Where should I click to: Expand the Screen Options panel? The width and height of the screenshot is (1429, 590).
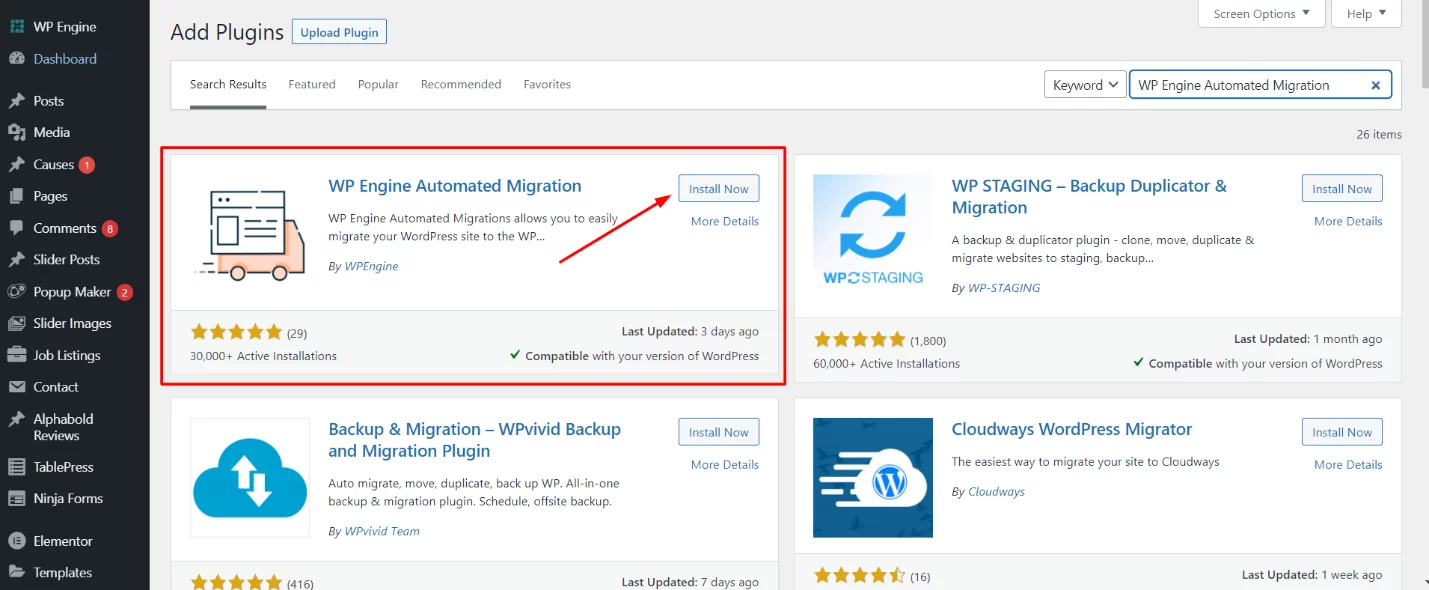[x=1262, y=13]
